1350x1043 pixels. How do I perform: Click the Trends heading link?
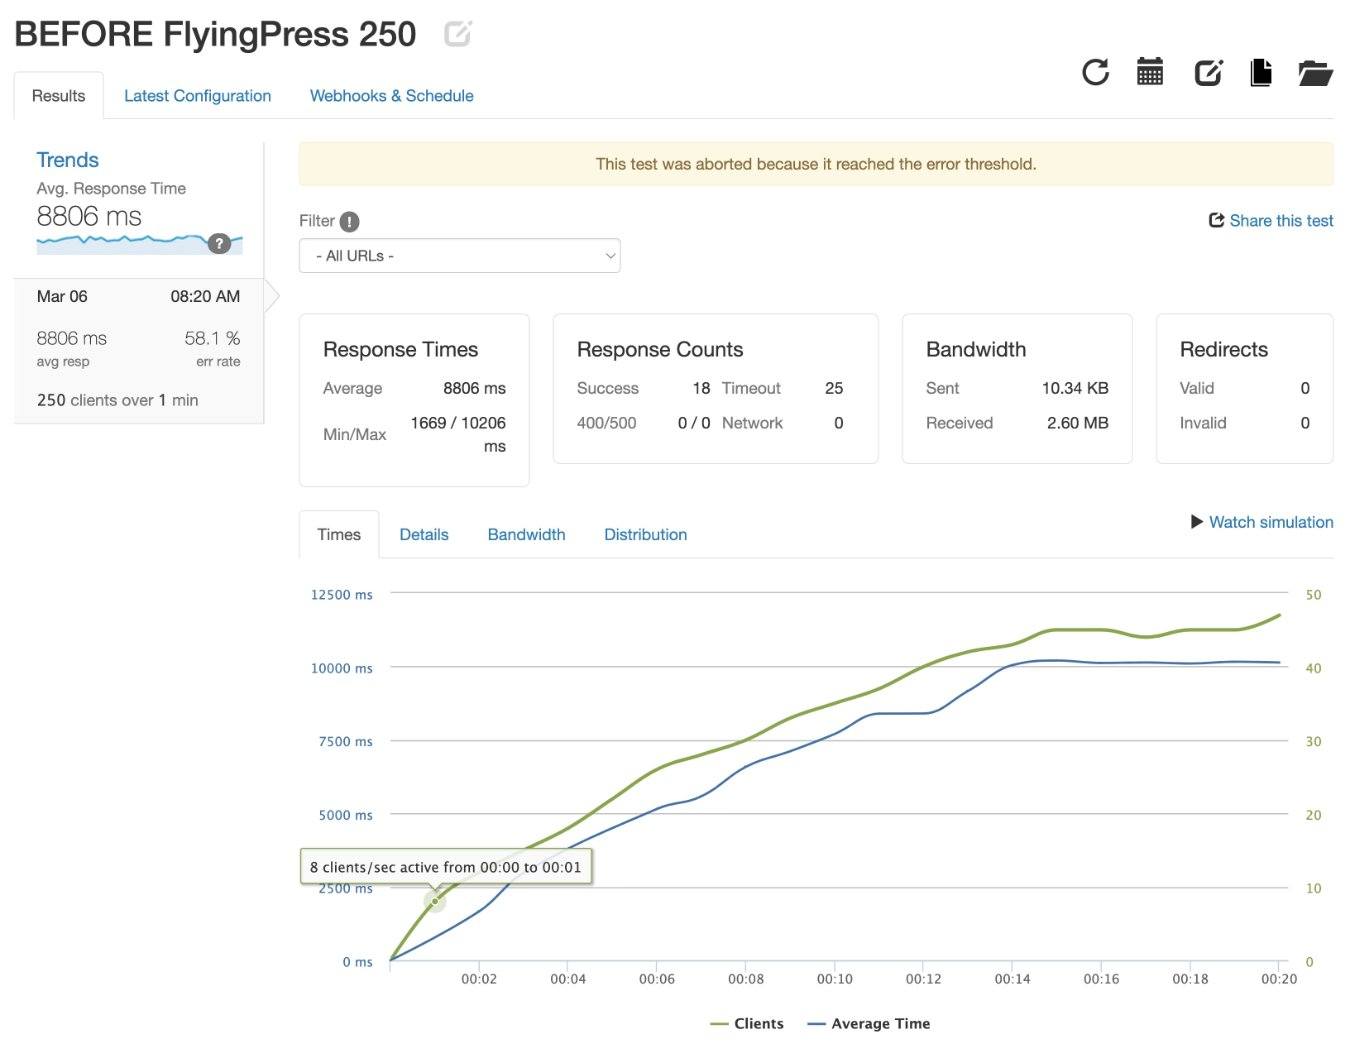(67, 160)
